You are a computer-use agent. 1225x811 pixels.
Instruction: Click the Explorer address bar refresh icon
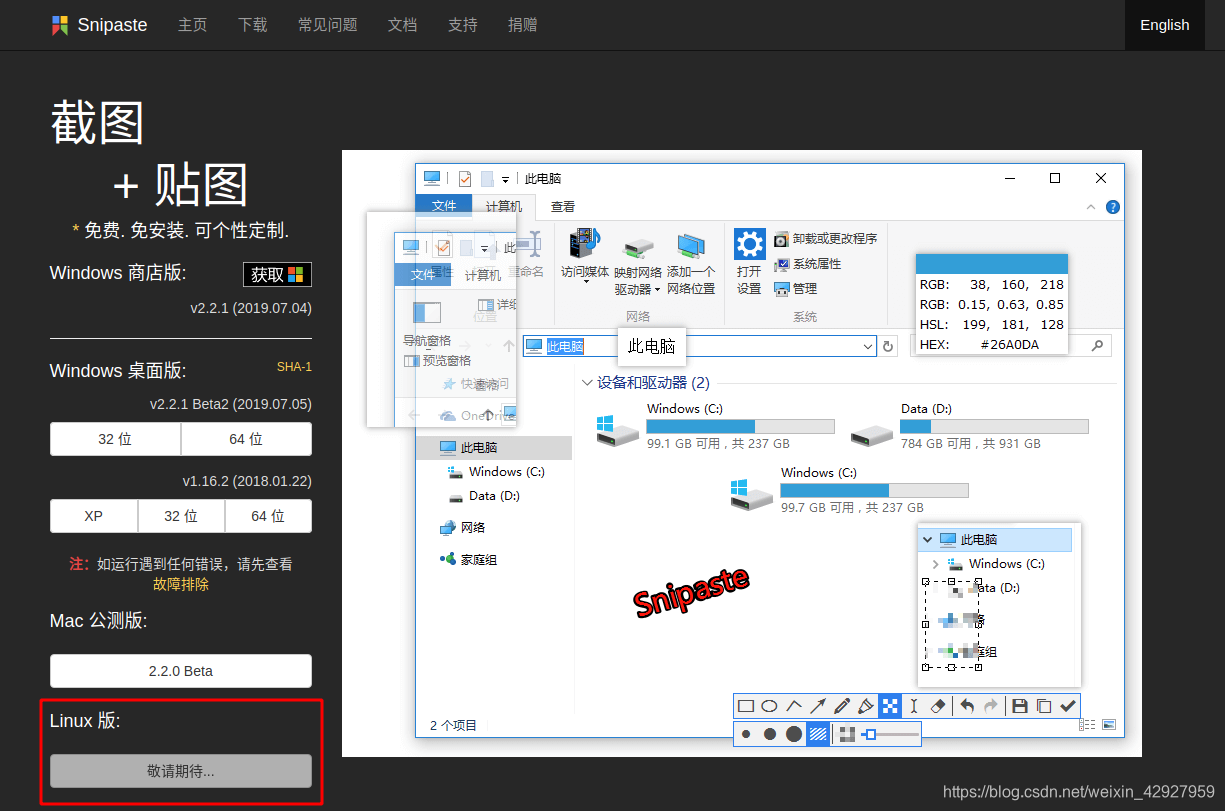click(888, 346)
